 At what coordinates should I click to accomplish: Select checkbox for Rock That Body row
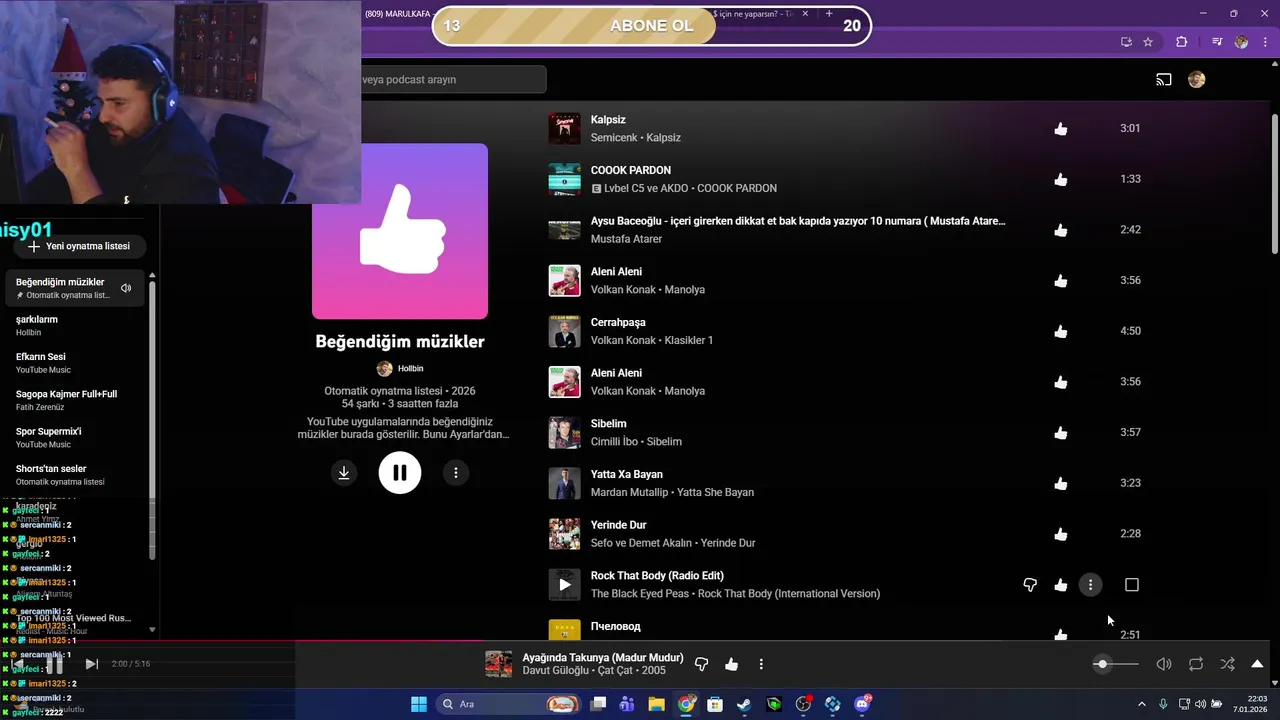tap(1132, 585)
